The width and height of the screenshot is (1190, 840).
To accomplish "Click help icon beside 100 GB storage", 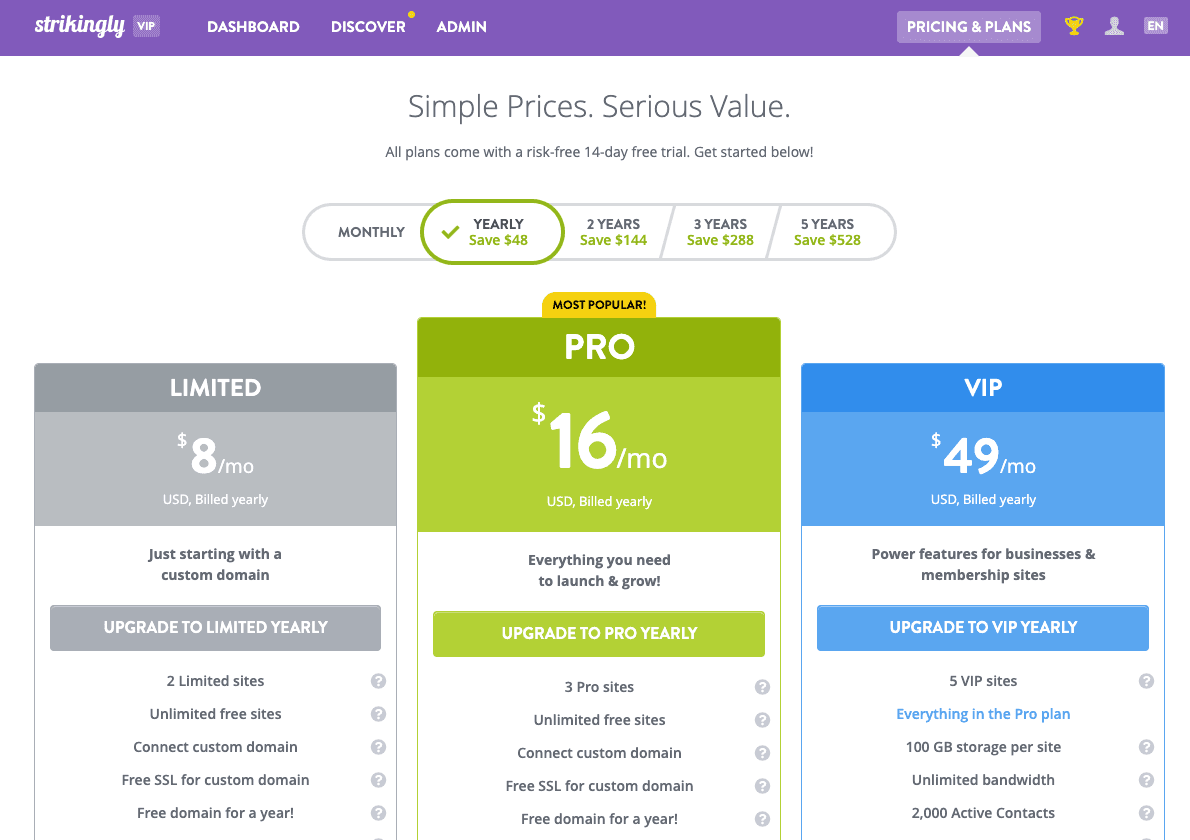I will pos(1146,748).
